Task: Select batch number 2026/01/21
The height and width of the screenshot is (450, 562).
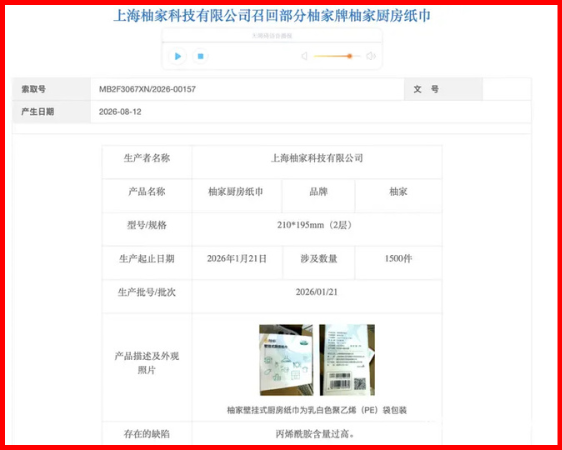Action: 317,292
